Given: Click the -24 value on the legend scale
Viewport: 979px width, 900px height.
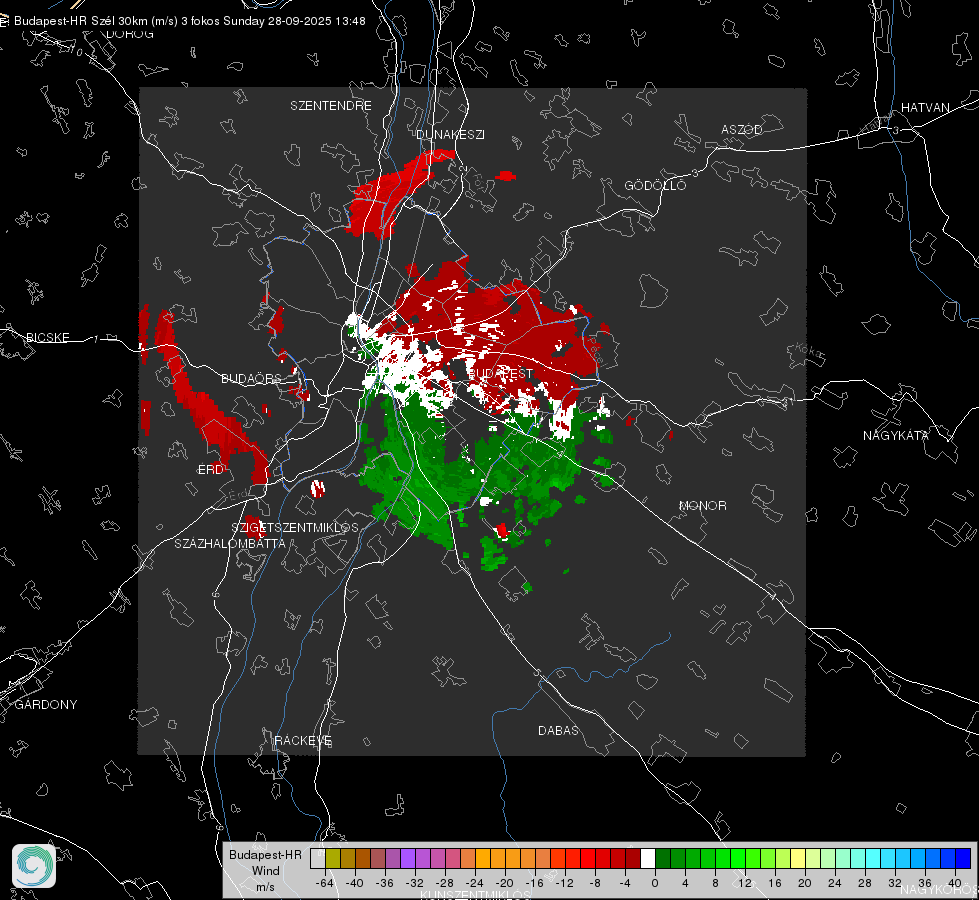Looking at the screenshot, I should coord(475,883).
